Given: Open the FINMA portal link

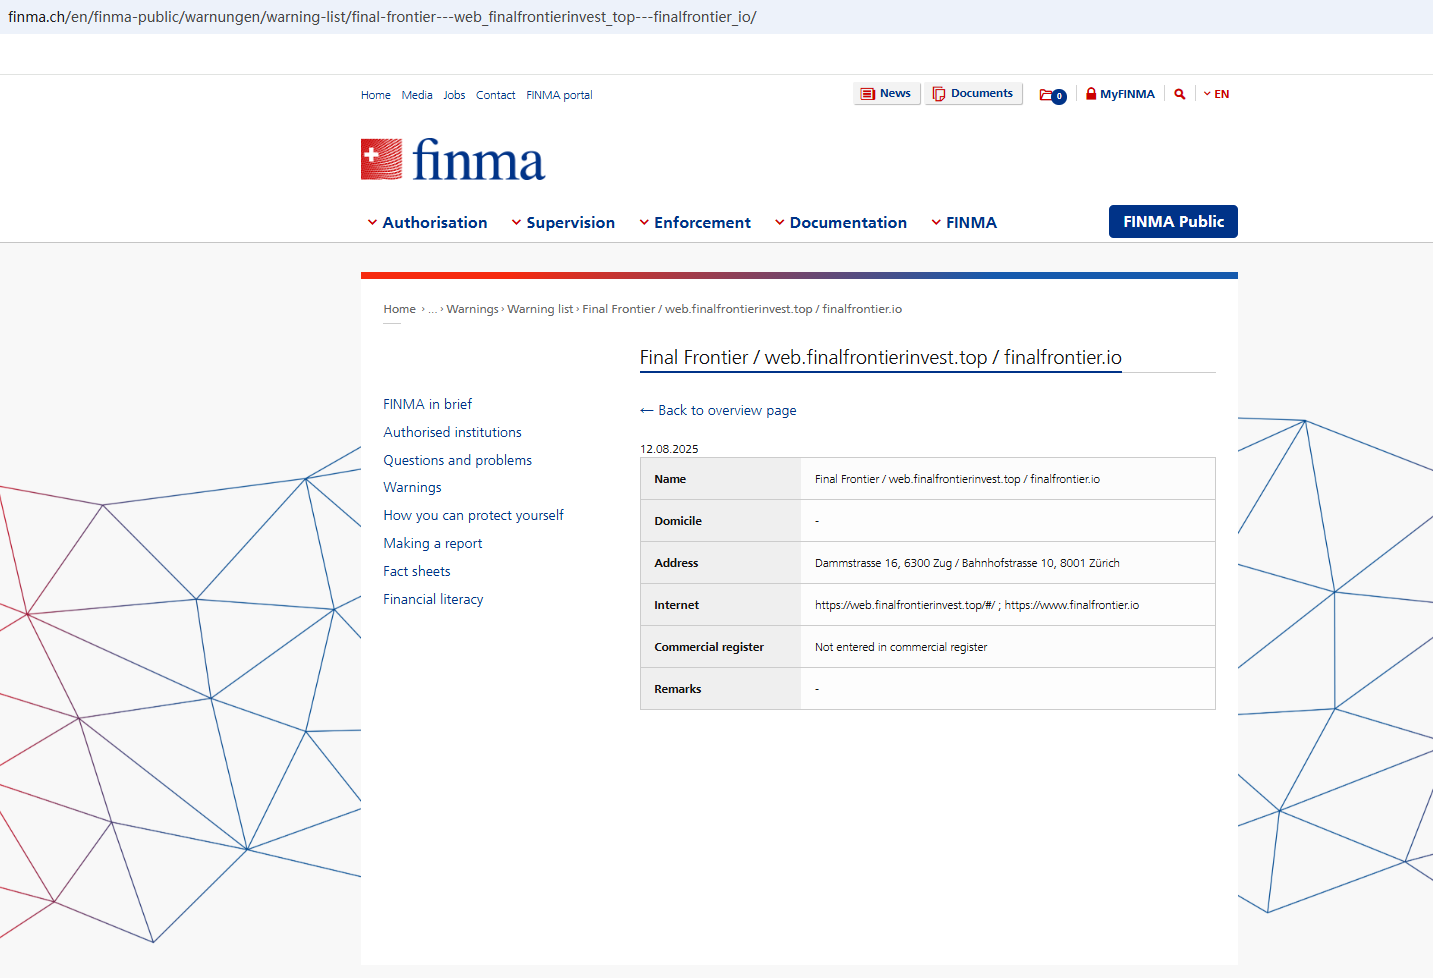Looking at the screenshot, I should (559, 95).
